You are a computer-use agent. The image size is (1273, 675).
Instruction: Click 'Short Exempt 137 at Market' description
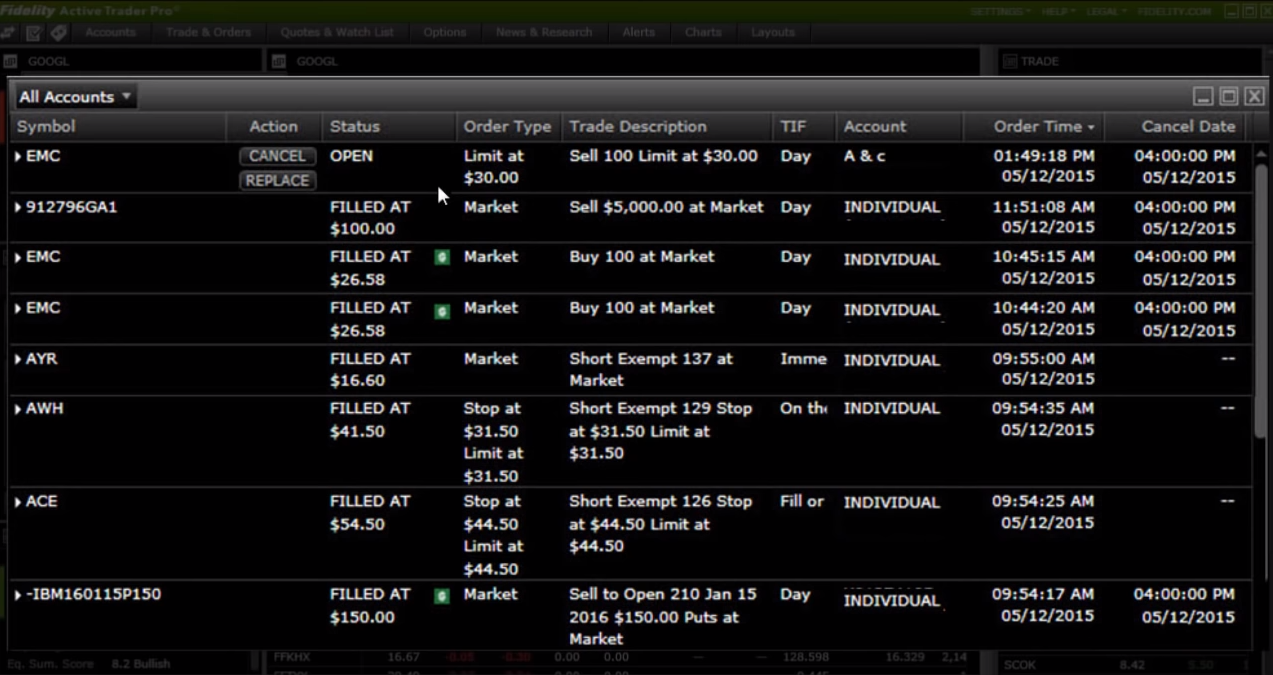point(651,369)
